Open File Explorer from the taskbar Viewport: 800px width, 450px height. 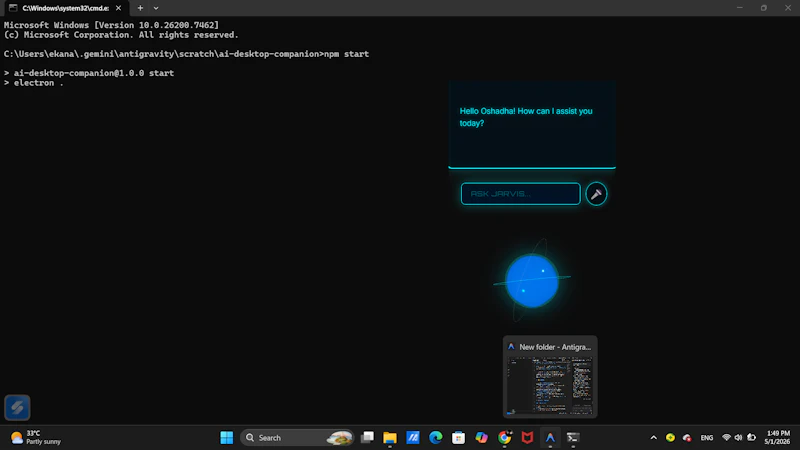[x=390, y=437]
